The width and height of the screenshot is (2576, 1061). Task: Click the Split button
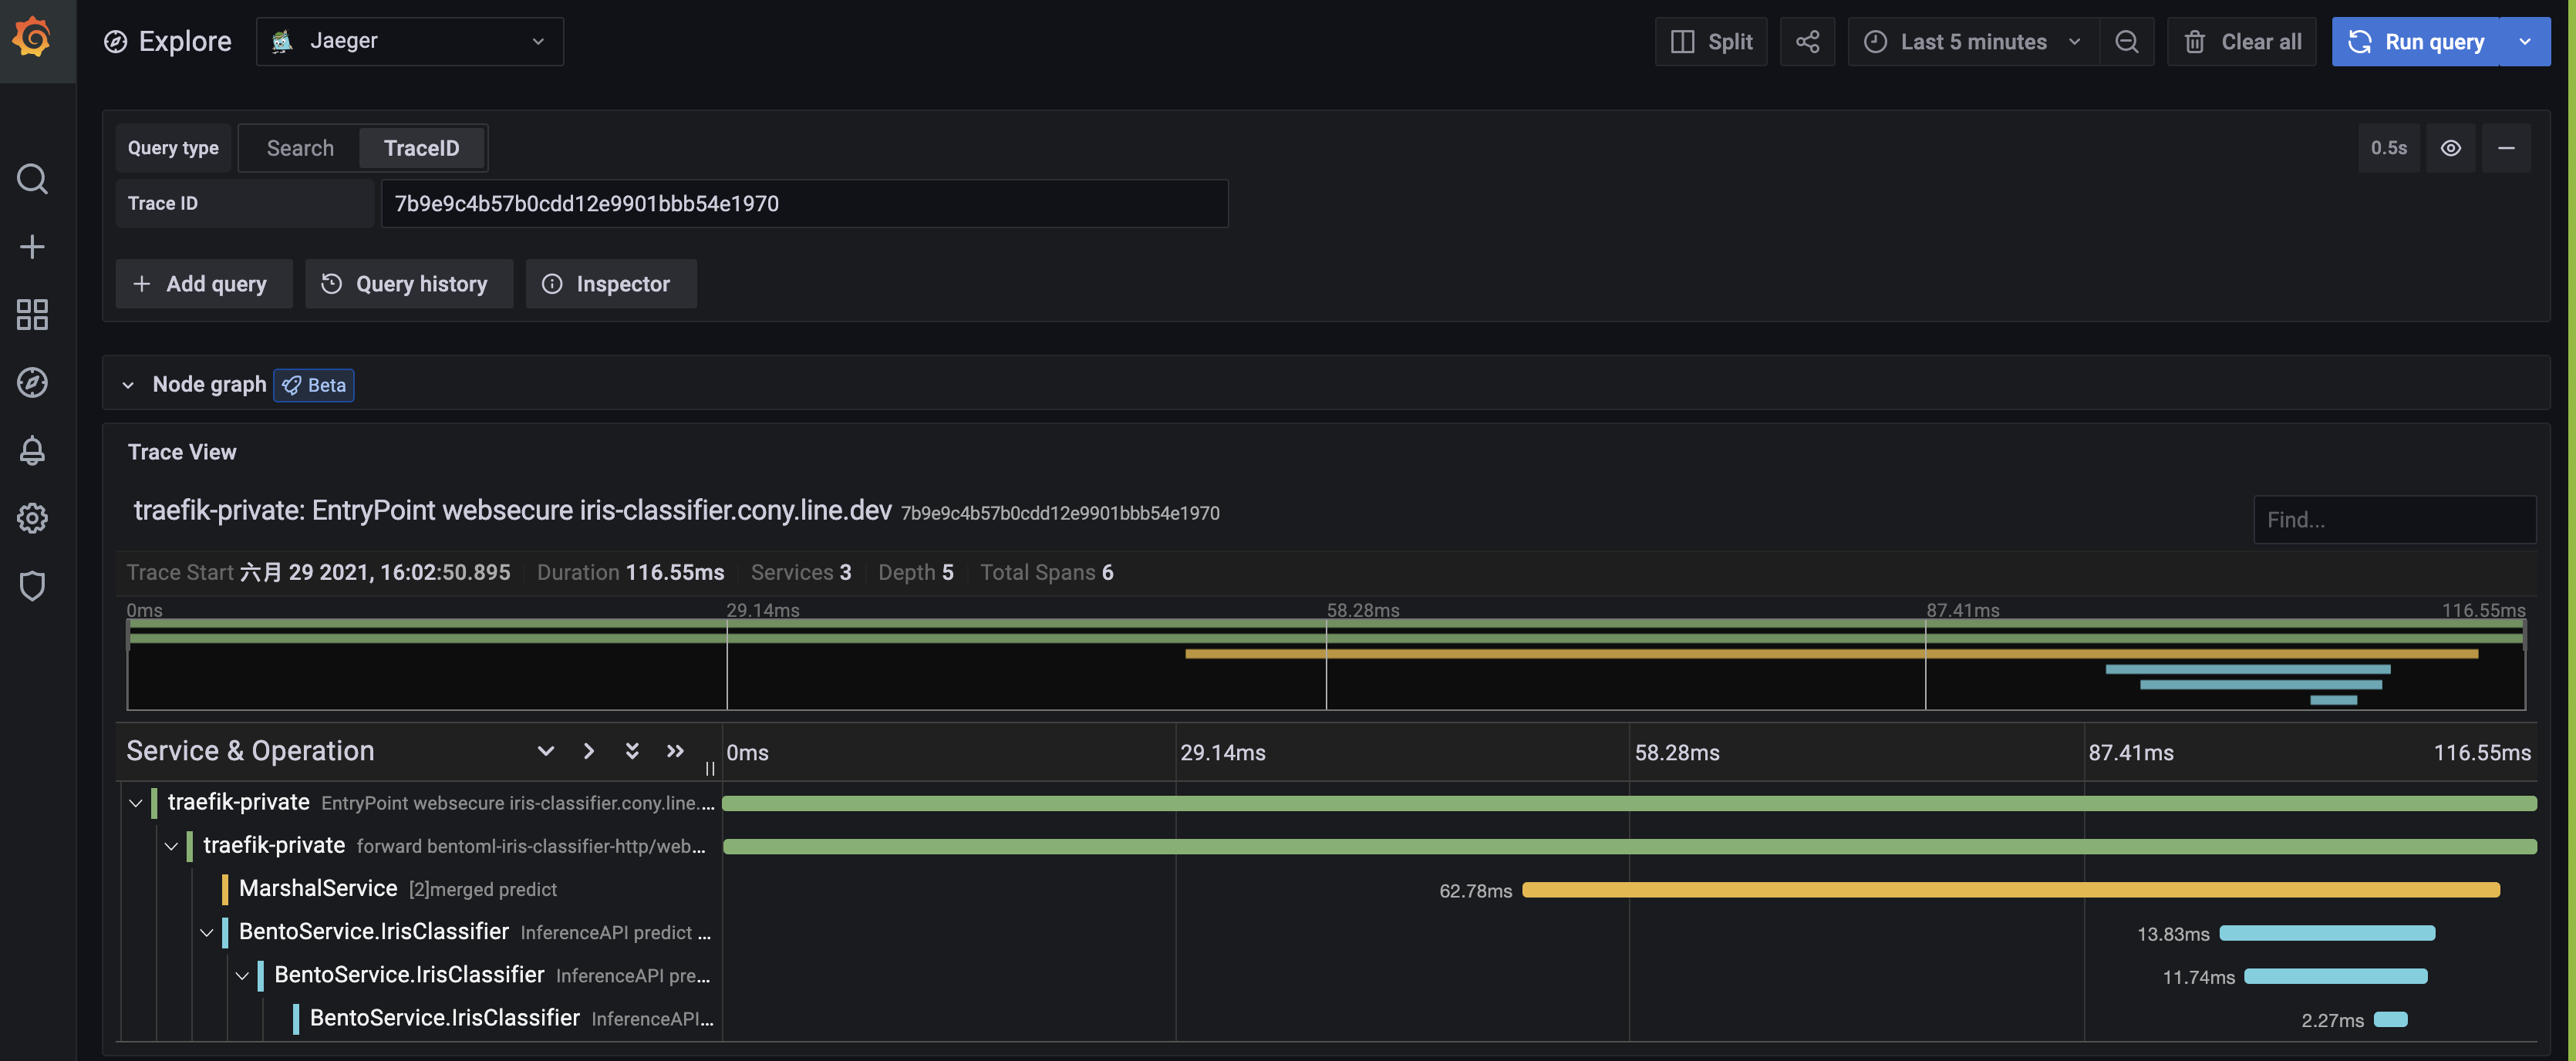(x=1711, y=41)
